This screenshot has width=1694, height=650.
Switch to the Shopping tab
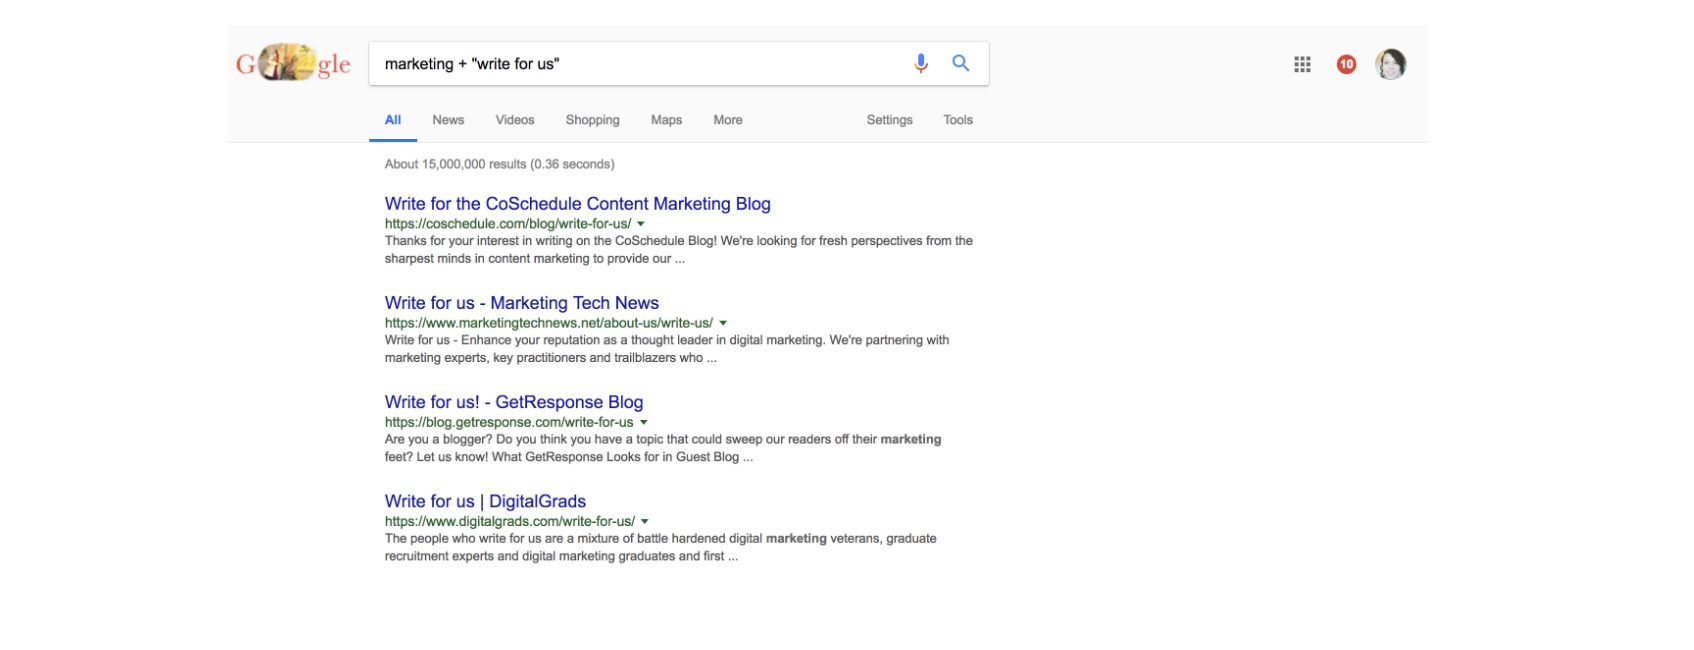coord(592,120)
